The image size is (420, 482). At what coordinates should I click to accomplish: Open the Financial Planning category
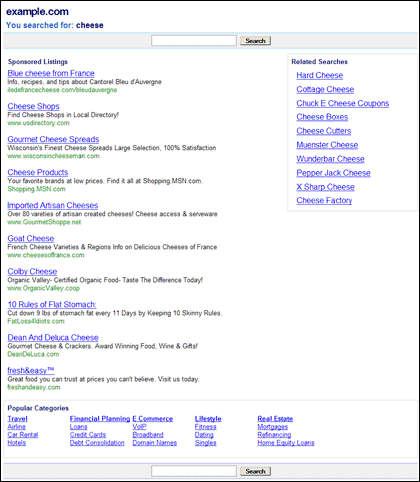[100, 419]
